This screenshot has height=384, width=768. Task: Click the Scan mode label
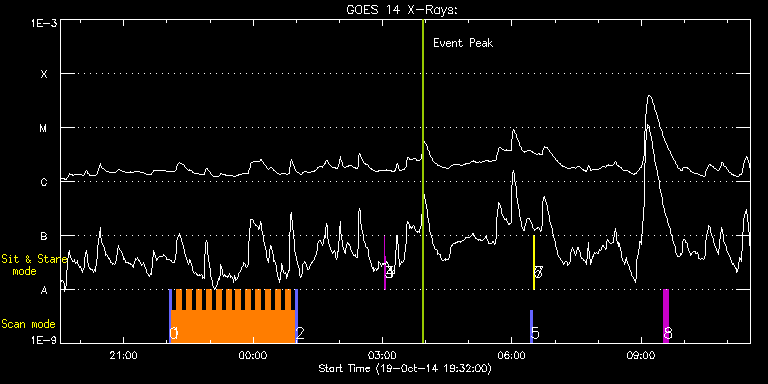(28, 324)
